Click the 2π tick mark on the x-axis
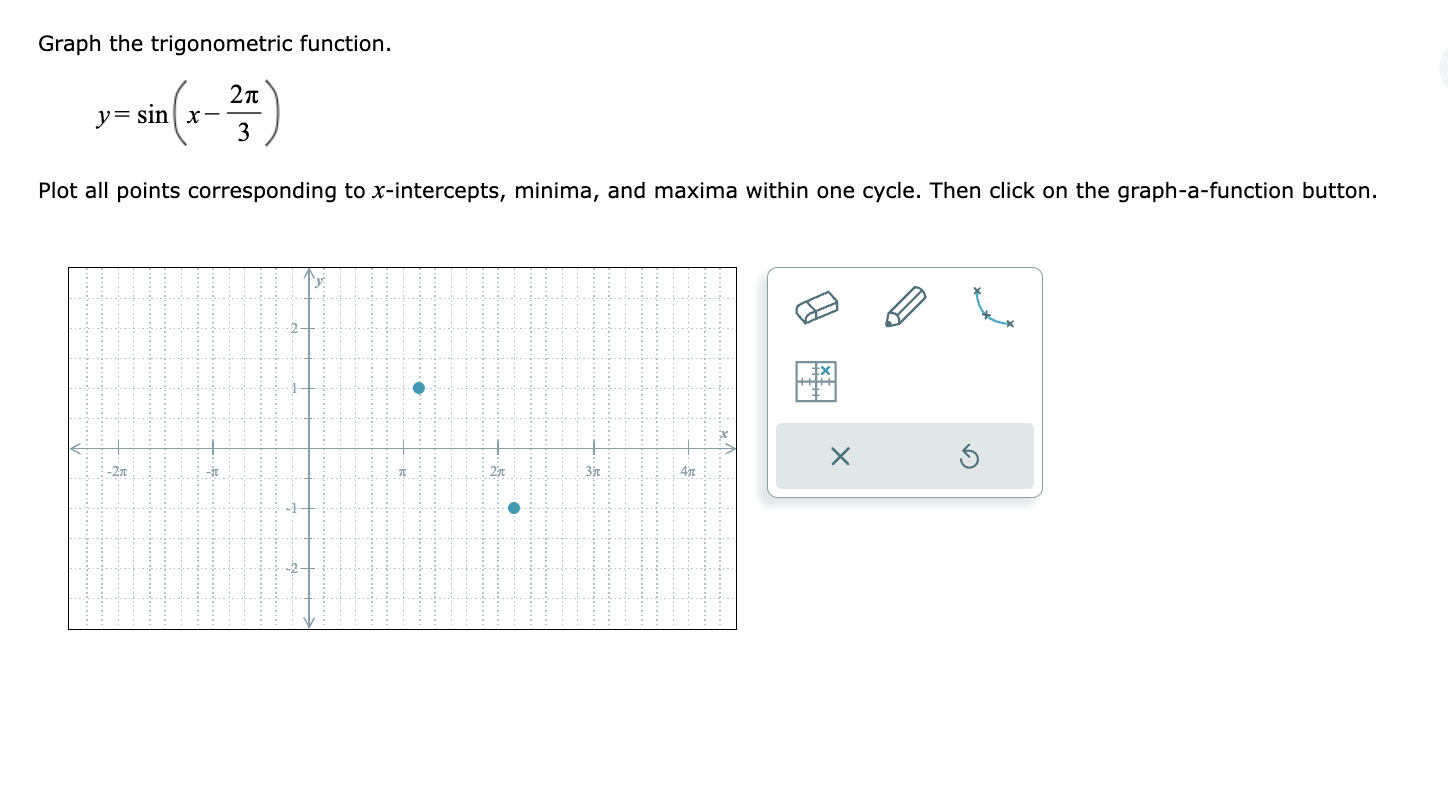Viewport: 1448px width, 804px height. pos(497,448)
